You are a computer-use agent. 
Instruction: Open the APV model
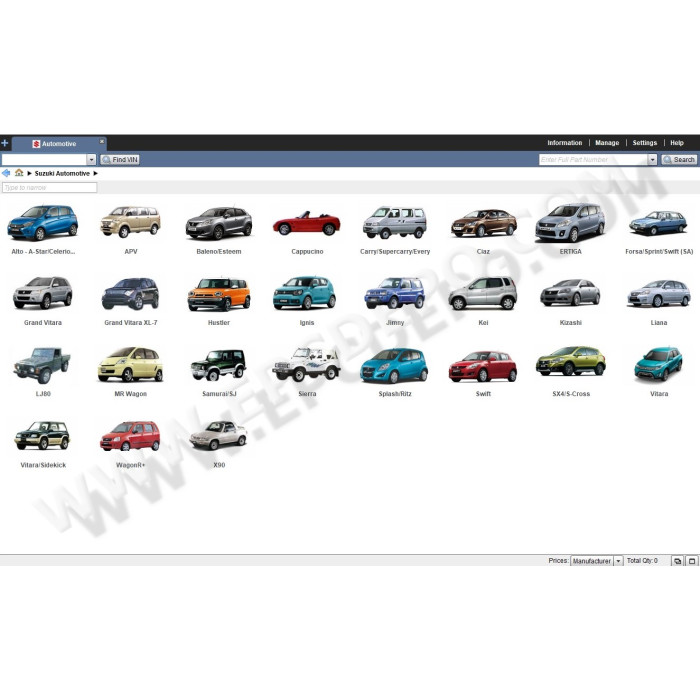point(130,229)
